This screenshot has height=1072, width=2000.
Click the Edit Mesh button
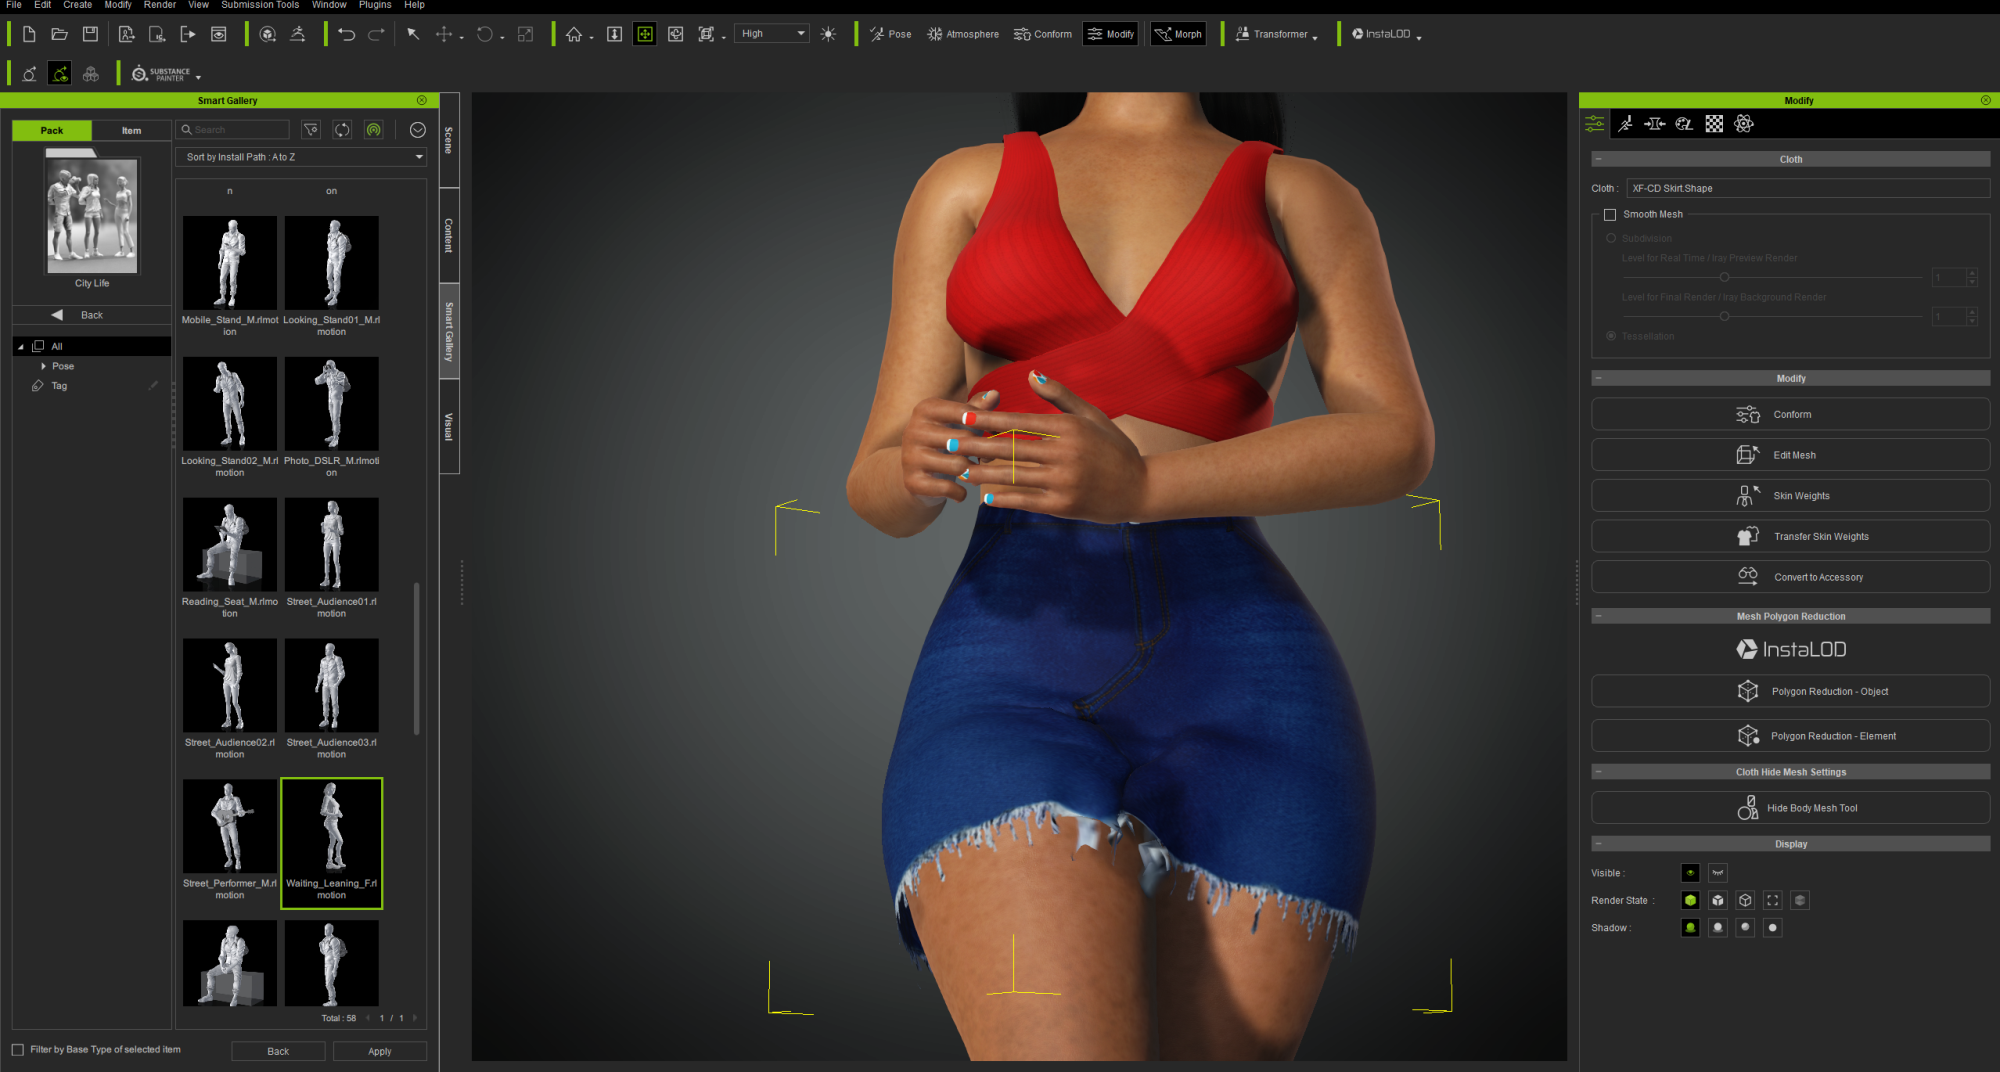(x=1790, y=455)
